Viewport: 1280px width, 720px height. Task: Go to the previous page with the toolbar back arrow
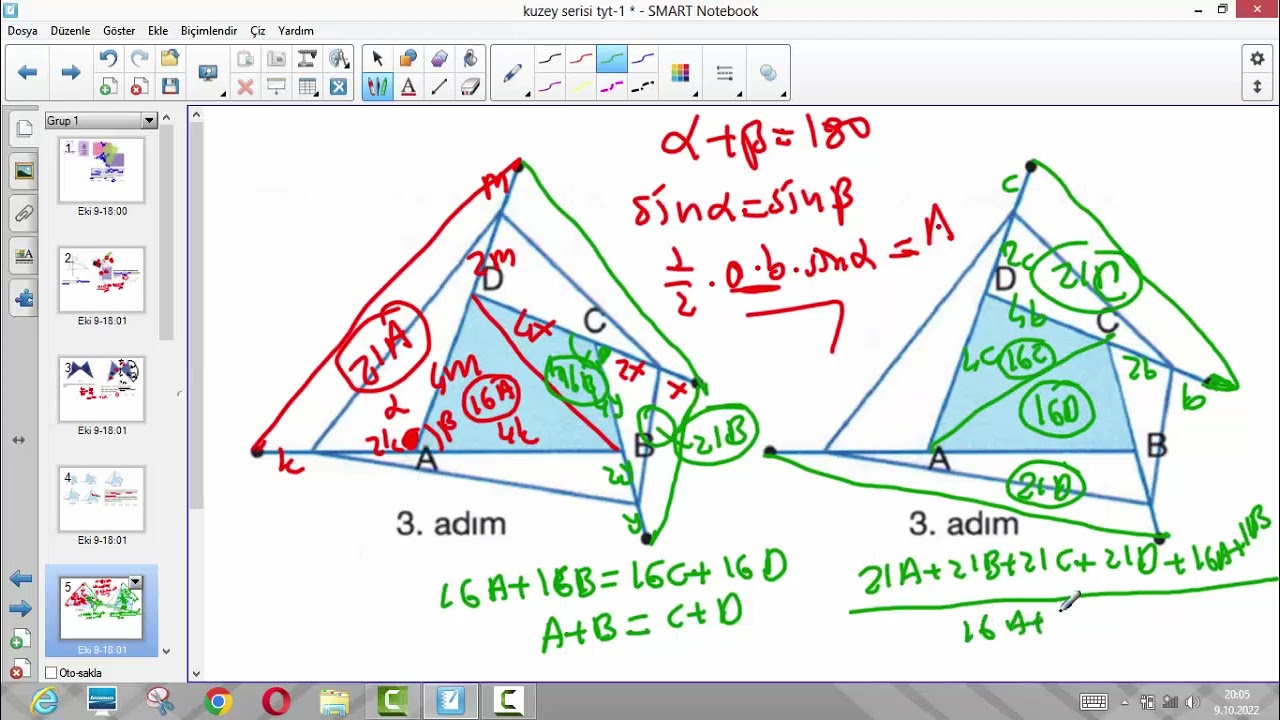click(28, 72)
